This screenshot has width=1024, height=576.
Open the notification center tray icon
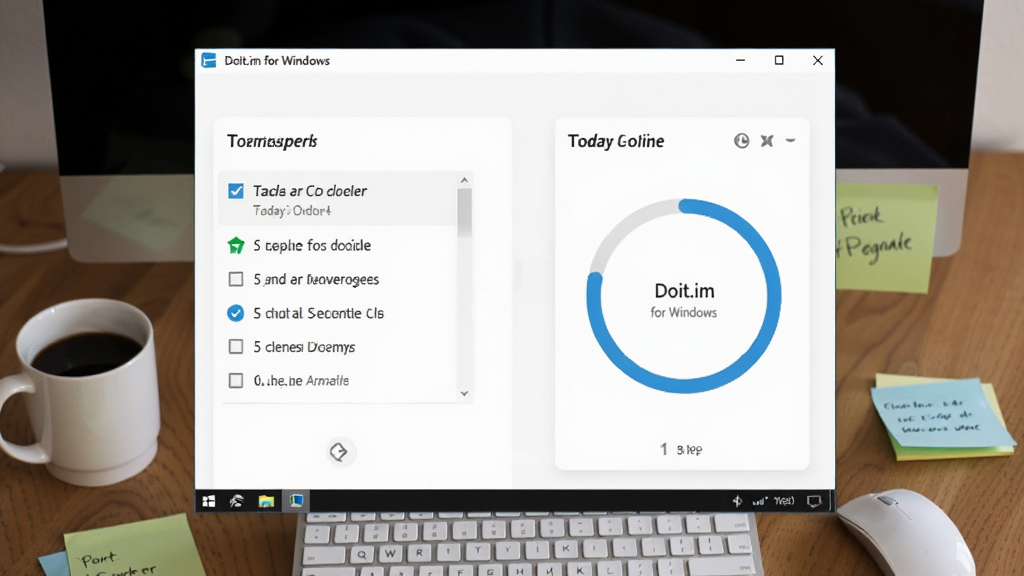pyautogui.click(x=814, y=501)
